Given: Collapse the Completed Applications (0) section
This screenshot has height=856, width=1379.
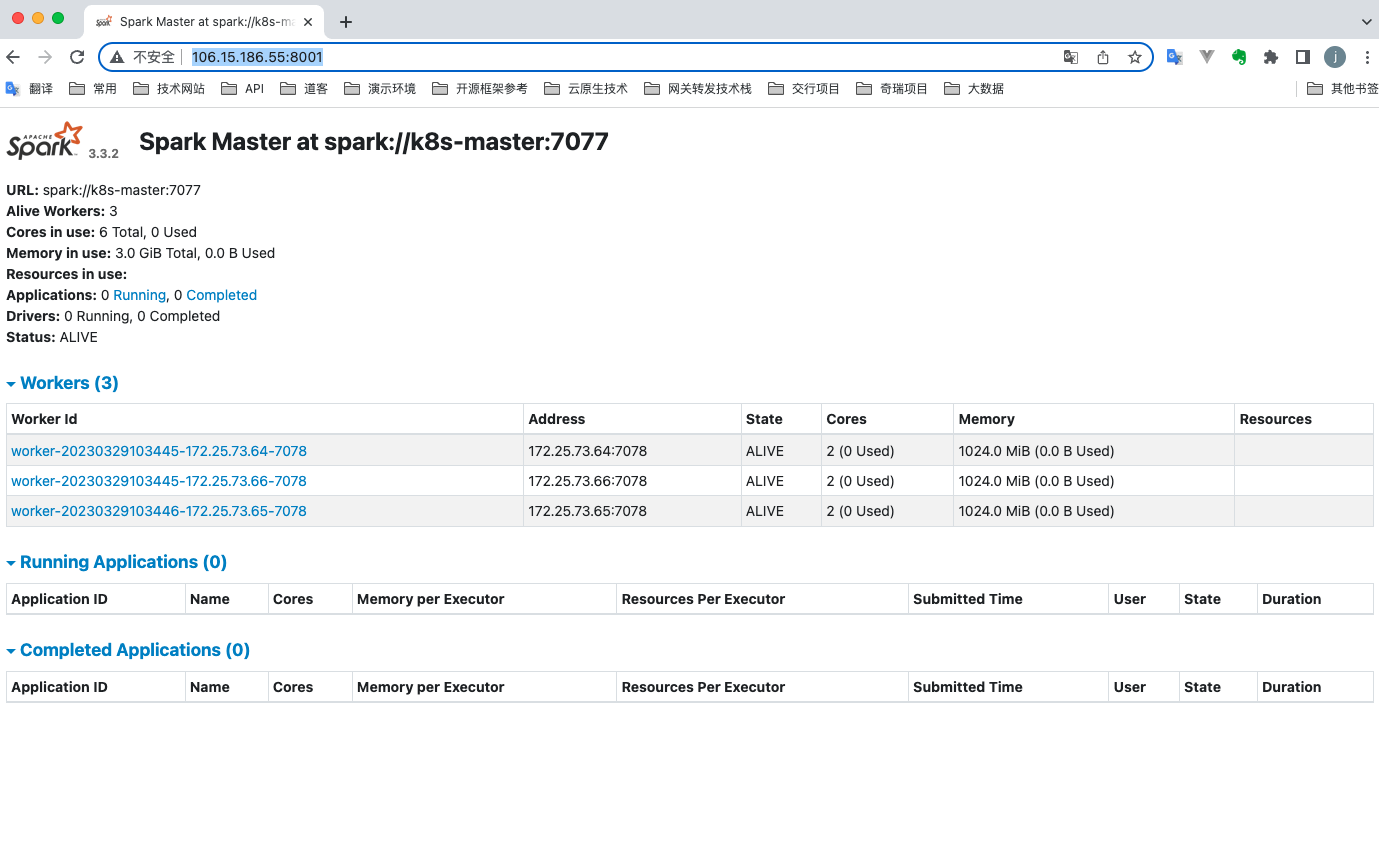Looking at the screenshot, I should [128, 650].
